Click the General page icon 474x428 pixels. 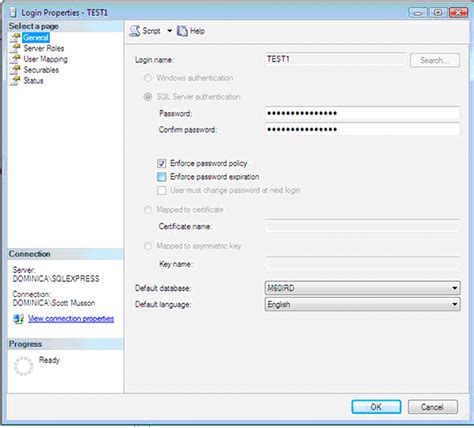[x=15, y=37]
